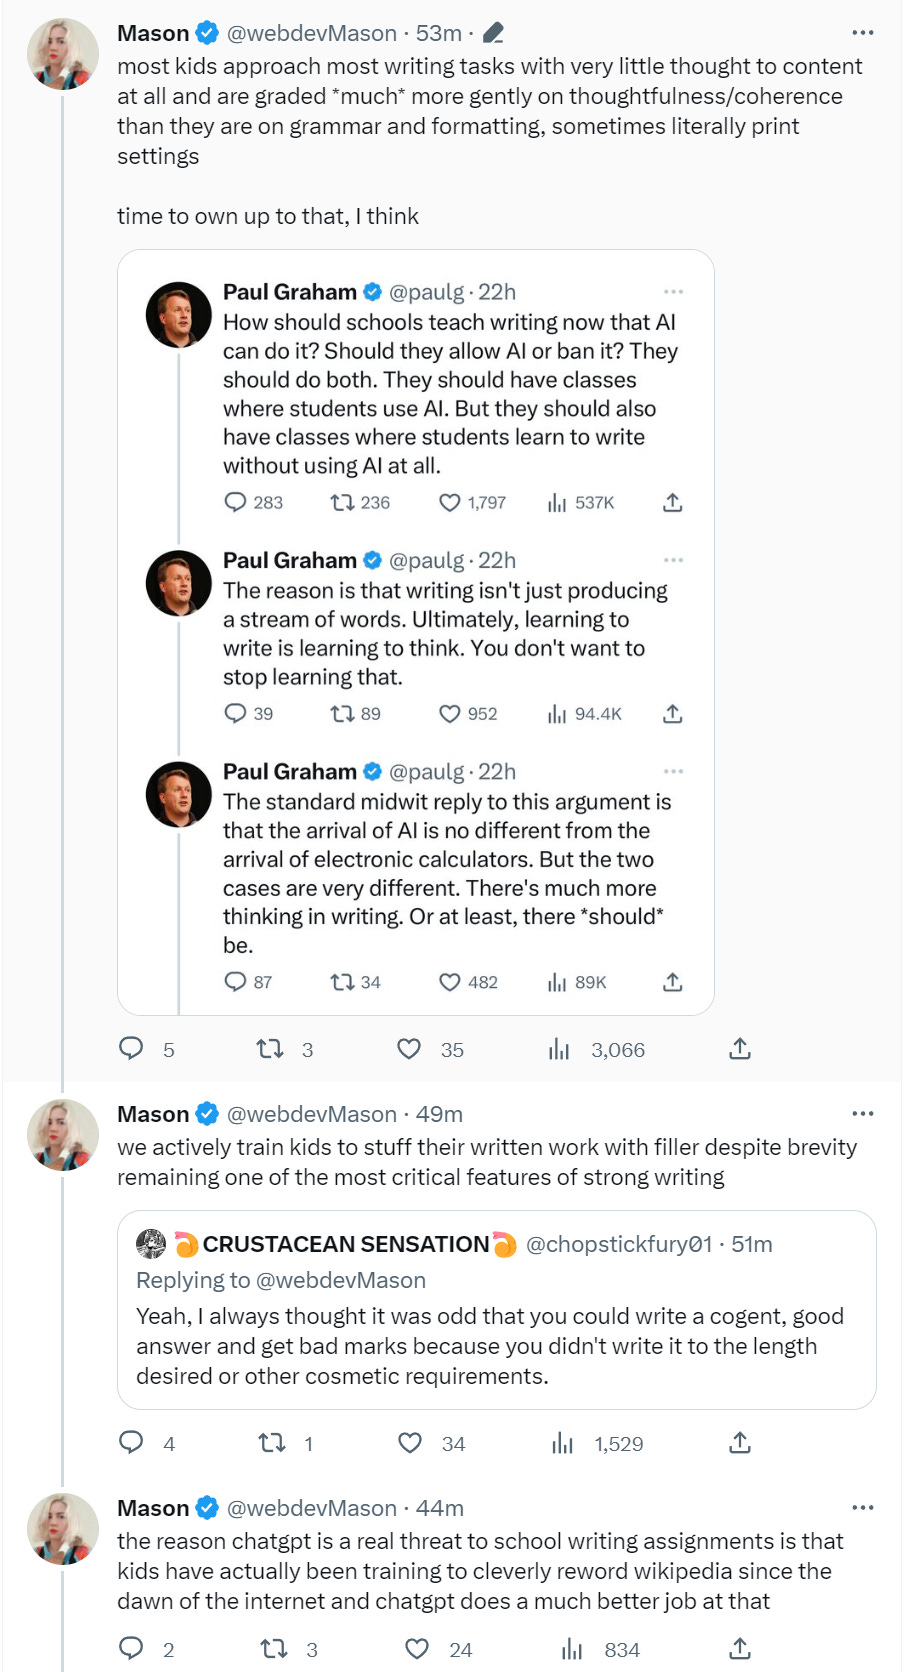Open more options on Mason's top tweet

coord(862,33)
